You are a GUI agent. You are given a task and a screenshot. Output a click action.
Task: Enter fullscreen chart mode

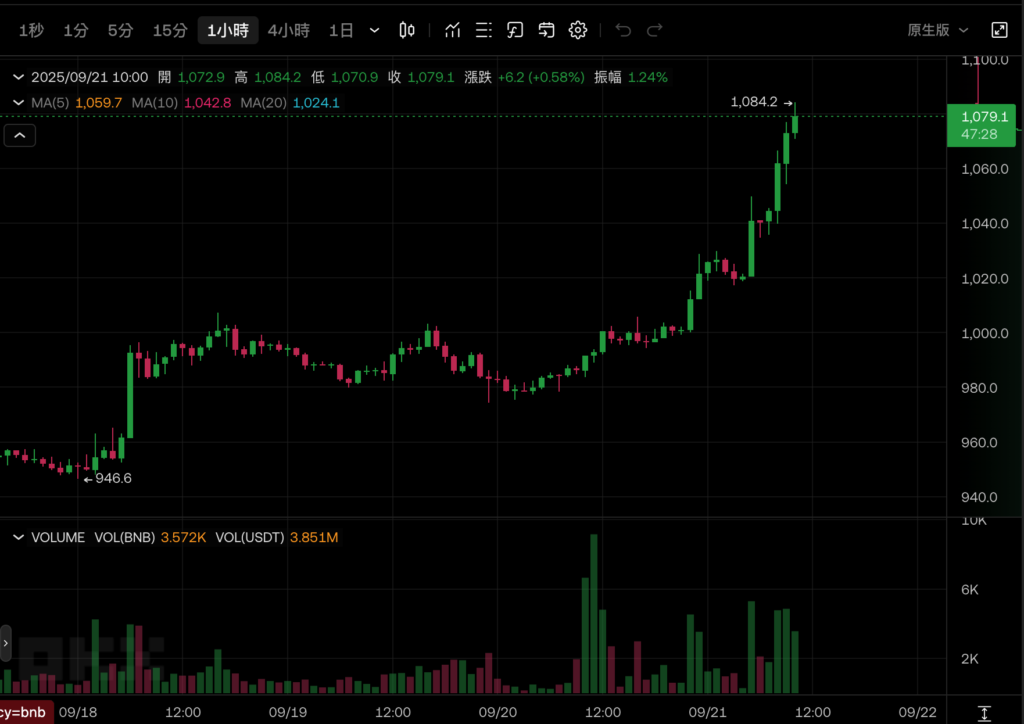tap(999, 30)
